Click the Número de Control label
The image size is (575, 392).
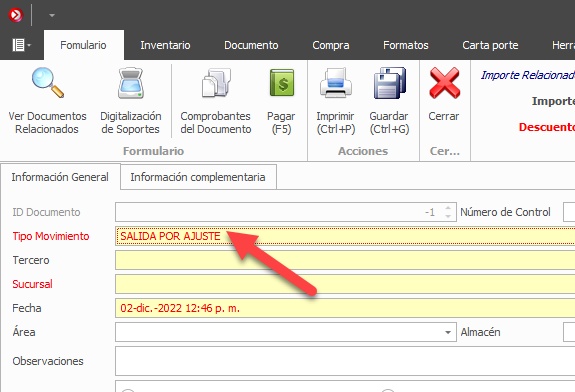[x=505, y=212]
